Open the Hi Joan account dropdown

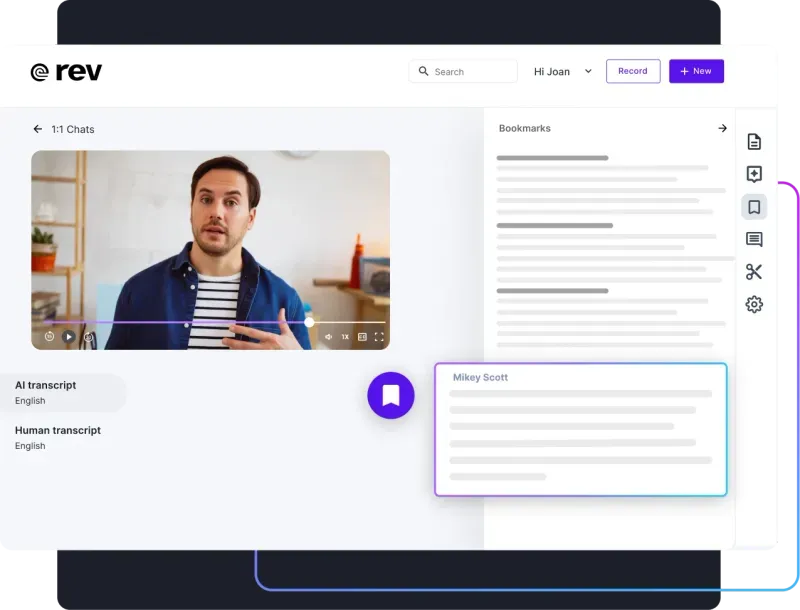coord(563,71)
